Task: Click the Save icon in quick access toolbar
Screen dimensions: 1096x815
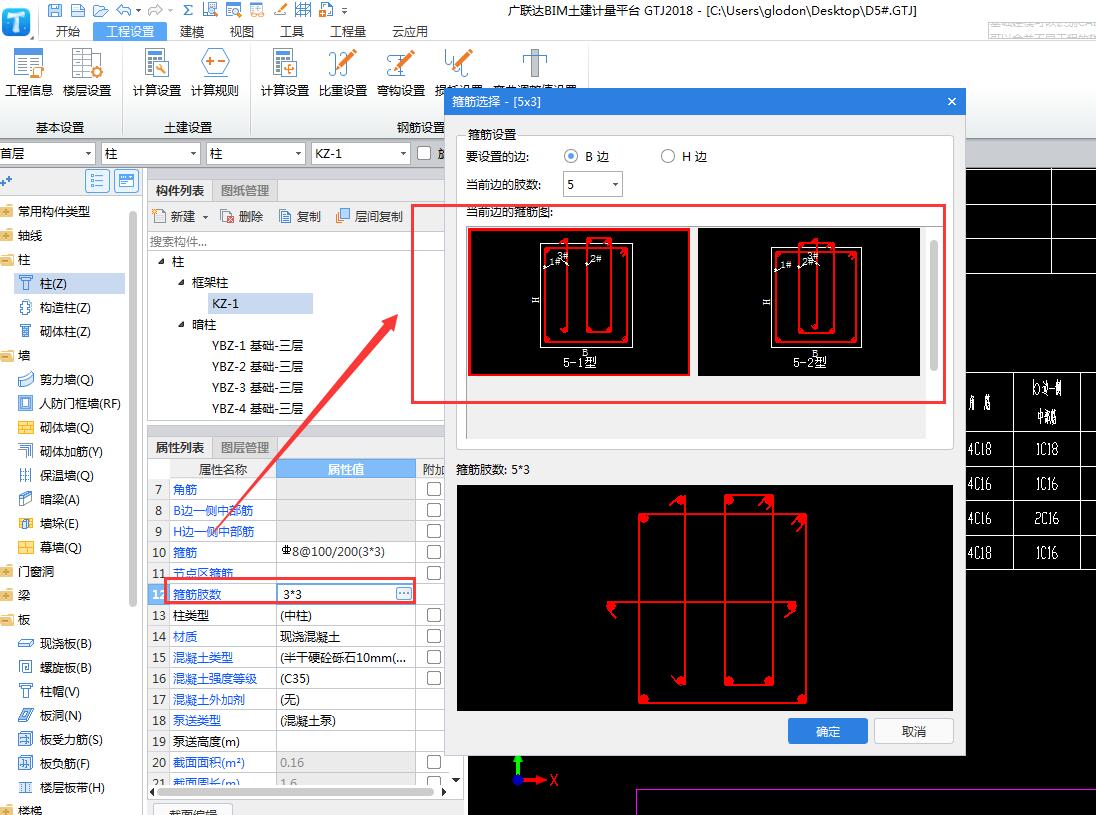Action: 55,10
